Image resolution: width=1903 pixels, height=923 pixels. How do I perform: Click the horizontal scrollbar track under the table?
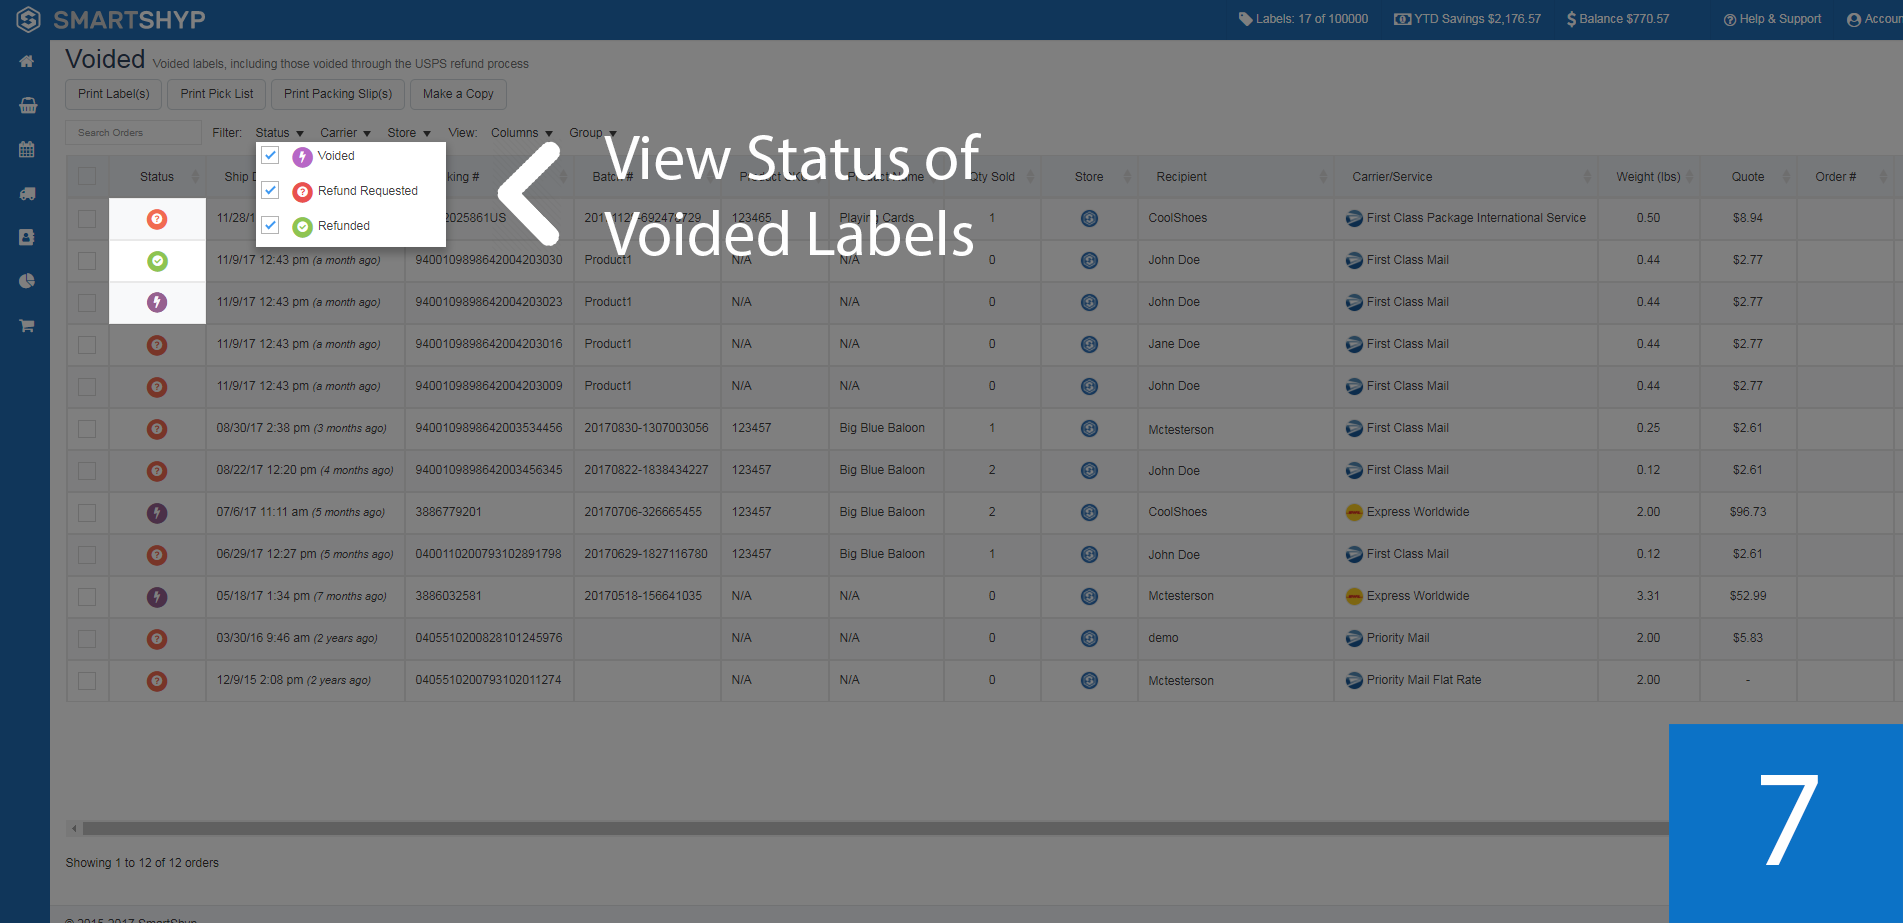875,828
